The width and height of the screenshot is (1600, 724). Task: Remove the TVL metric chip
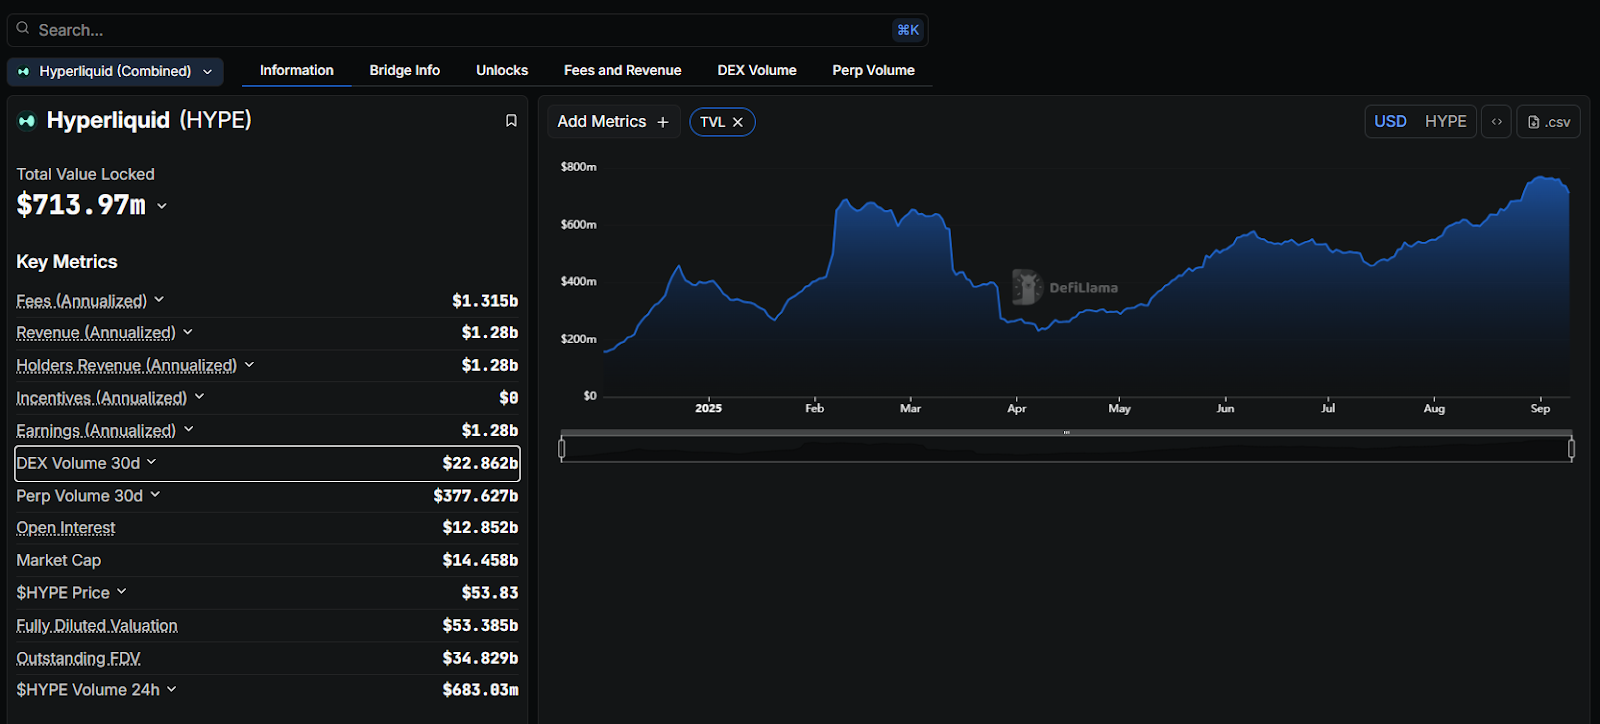click(738, 122)
